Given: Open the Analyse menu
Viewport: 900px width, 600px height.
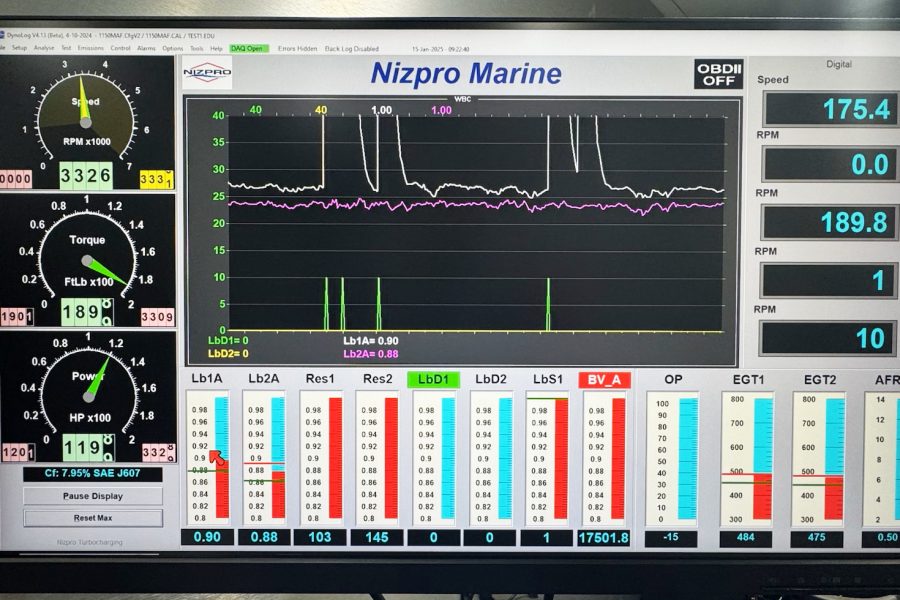Looking at the screenshot, I should coord(44,48).
